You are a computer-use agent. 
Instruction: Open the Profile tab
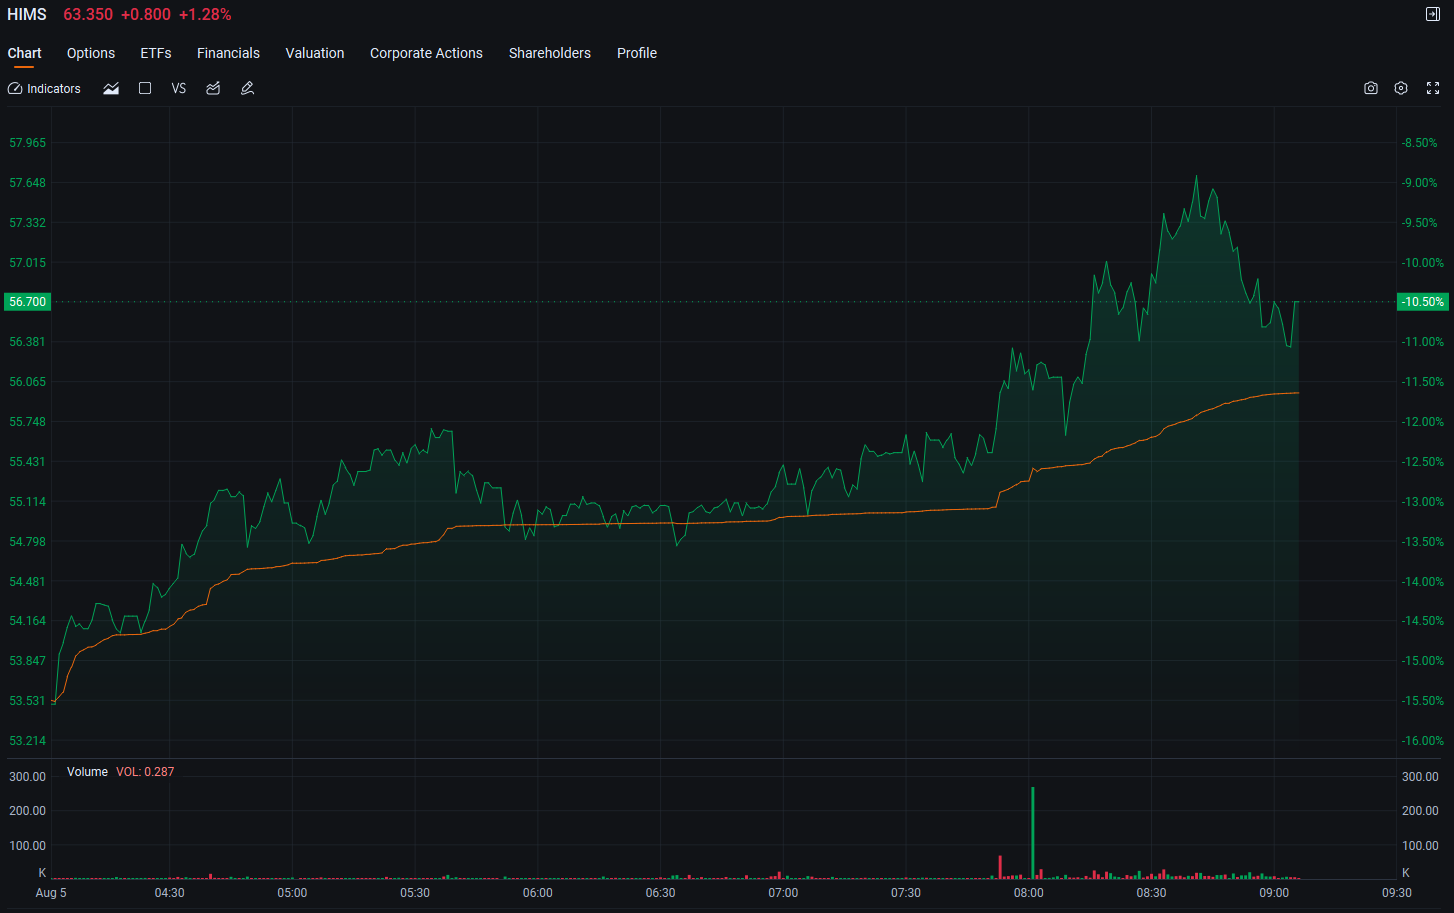637,53
